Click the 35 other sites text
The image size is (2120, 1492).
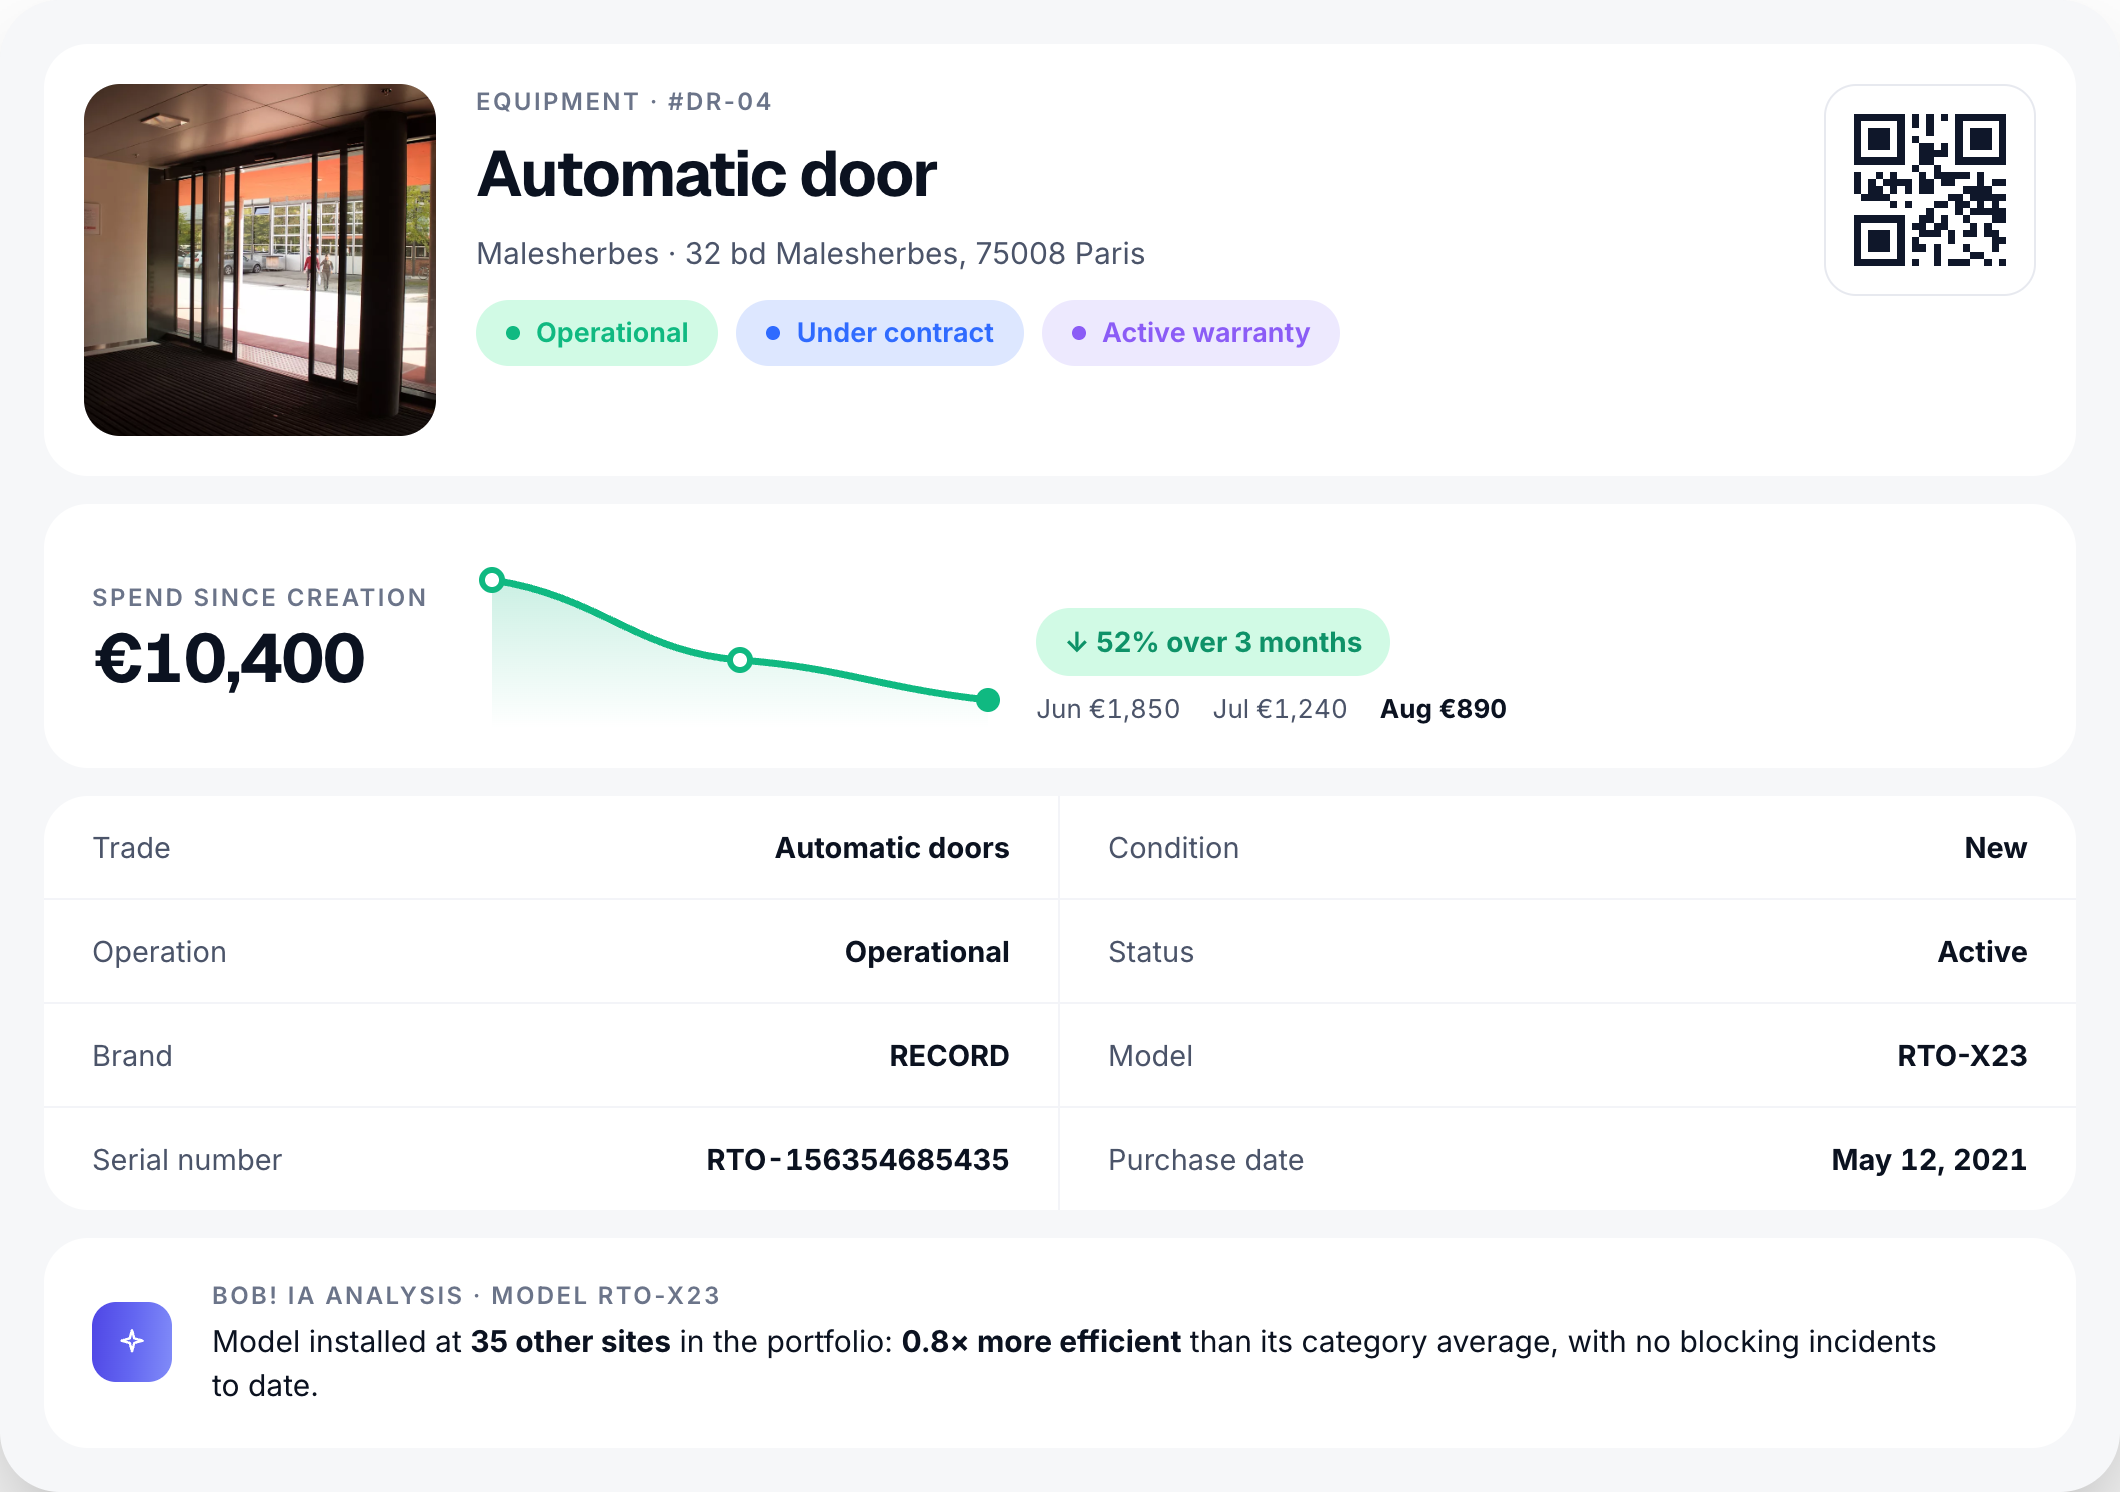tap(570, 1342)
